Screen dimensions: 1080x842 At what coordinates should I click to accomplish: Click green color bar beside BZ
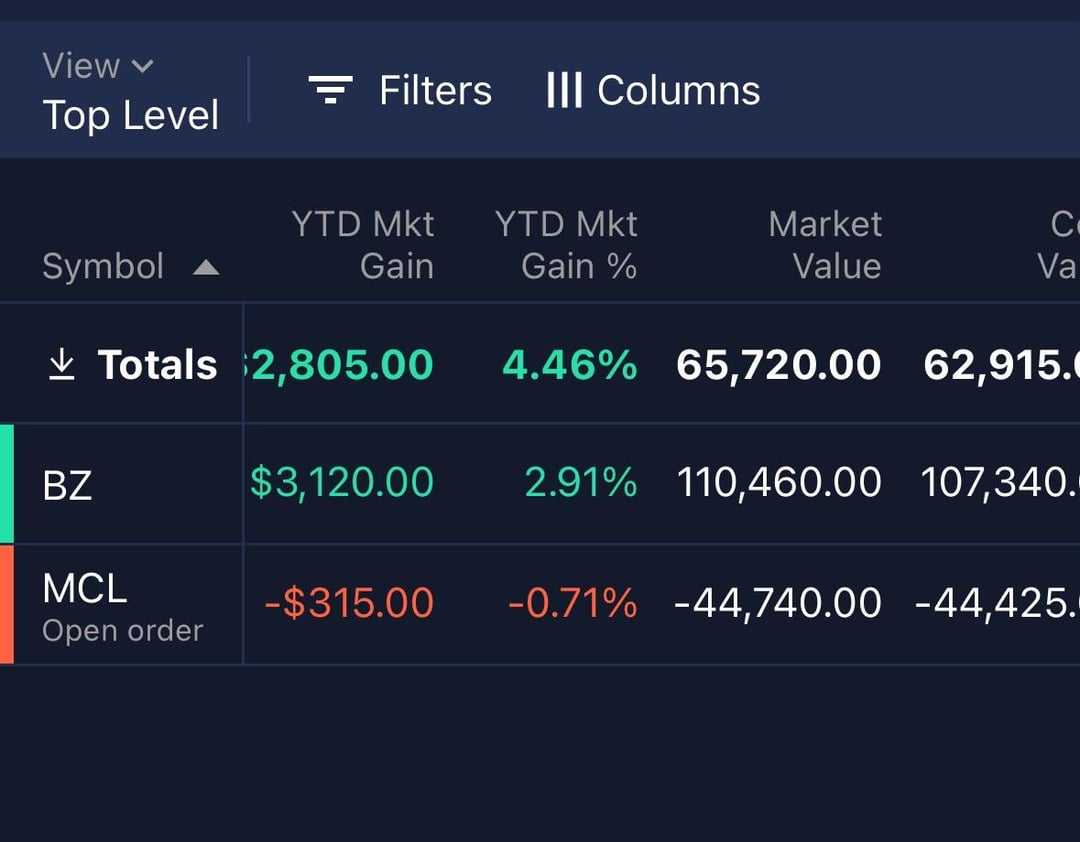[6, 484]
